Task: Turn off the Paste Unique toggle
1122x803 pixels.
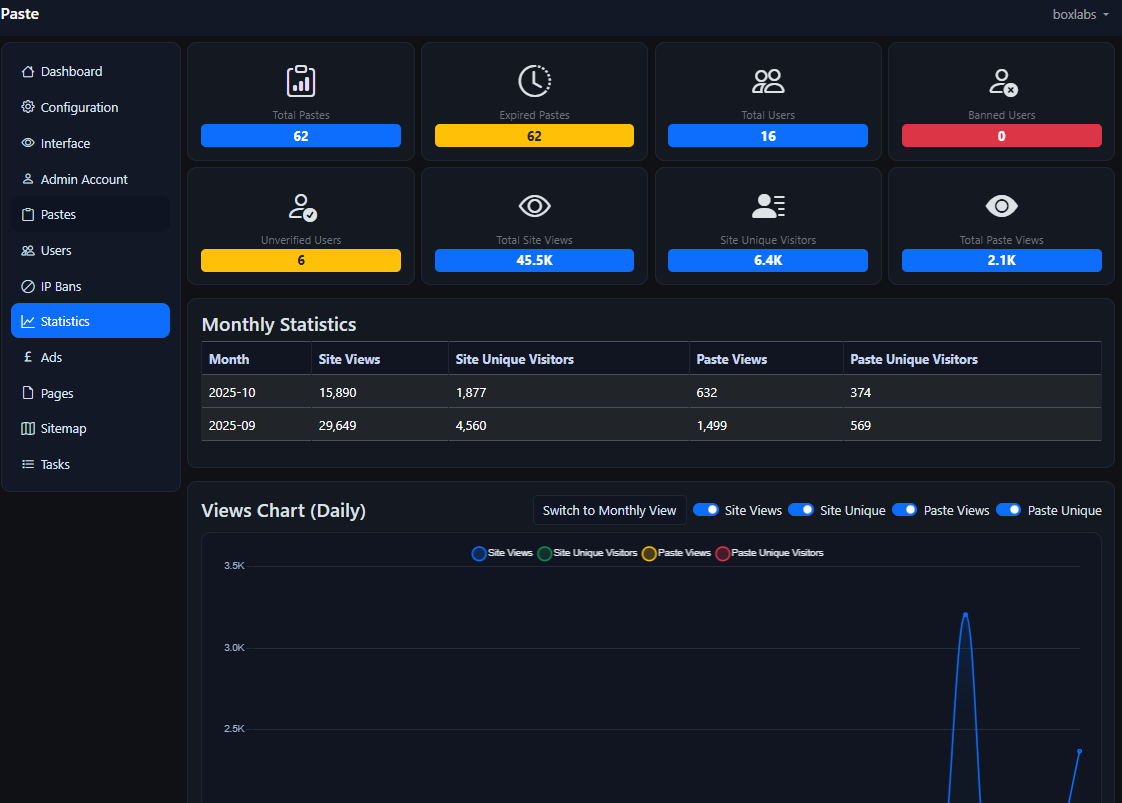Action: pyautogui.click(x=1008, y=509)
